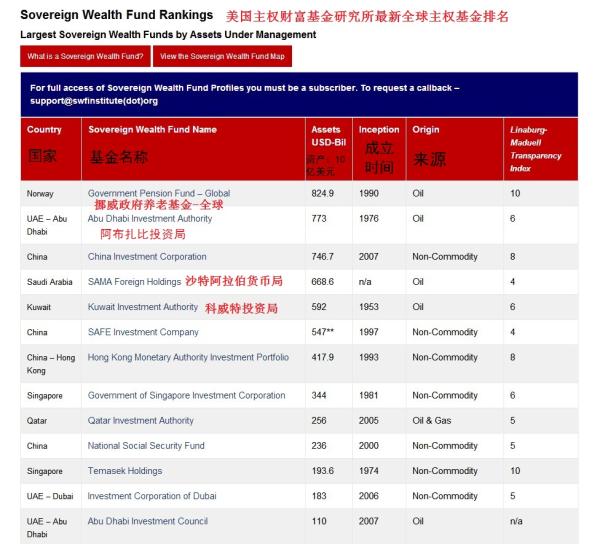Click the Linaburg-Maduell Transparency Index header
Viewport: 600px width, 544px height.
click(536, 149)
